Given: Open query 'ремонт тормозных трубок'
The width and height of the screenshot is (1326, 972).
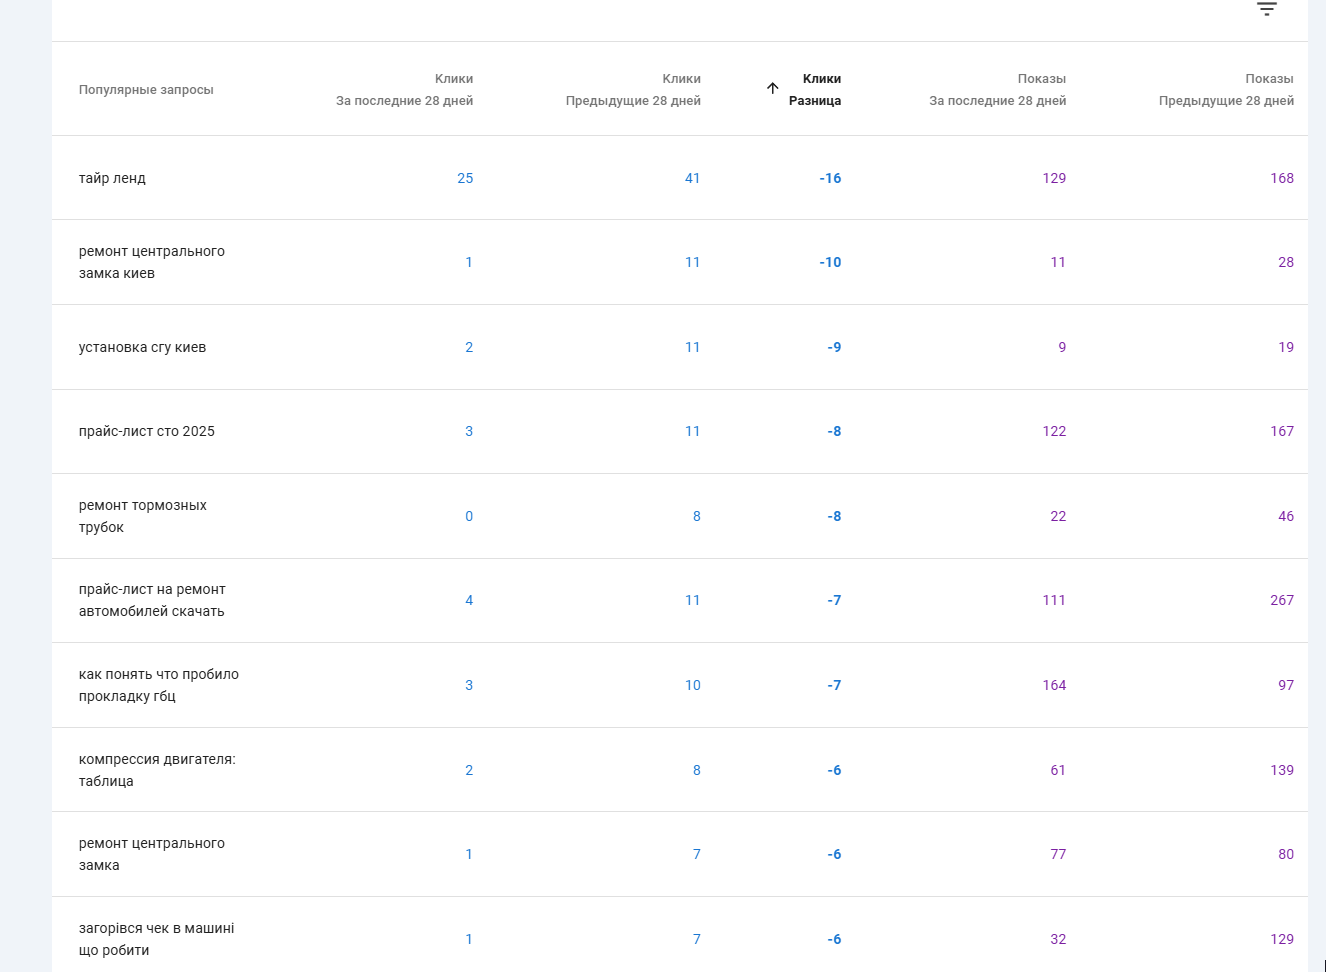Looking at the screenshot, I should (142, 516).
